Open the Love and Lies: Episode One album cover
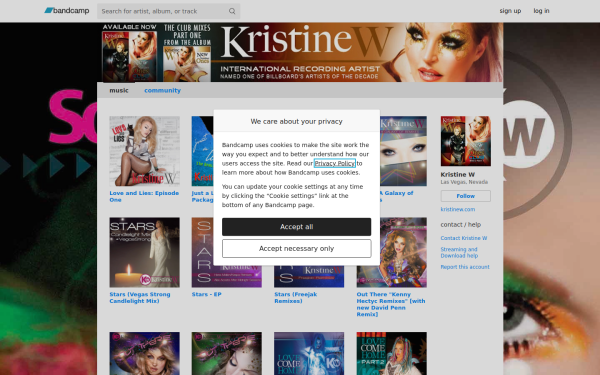Screen dimensions: 600x375 coord(144,151)
